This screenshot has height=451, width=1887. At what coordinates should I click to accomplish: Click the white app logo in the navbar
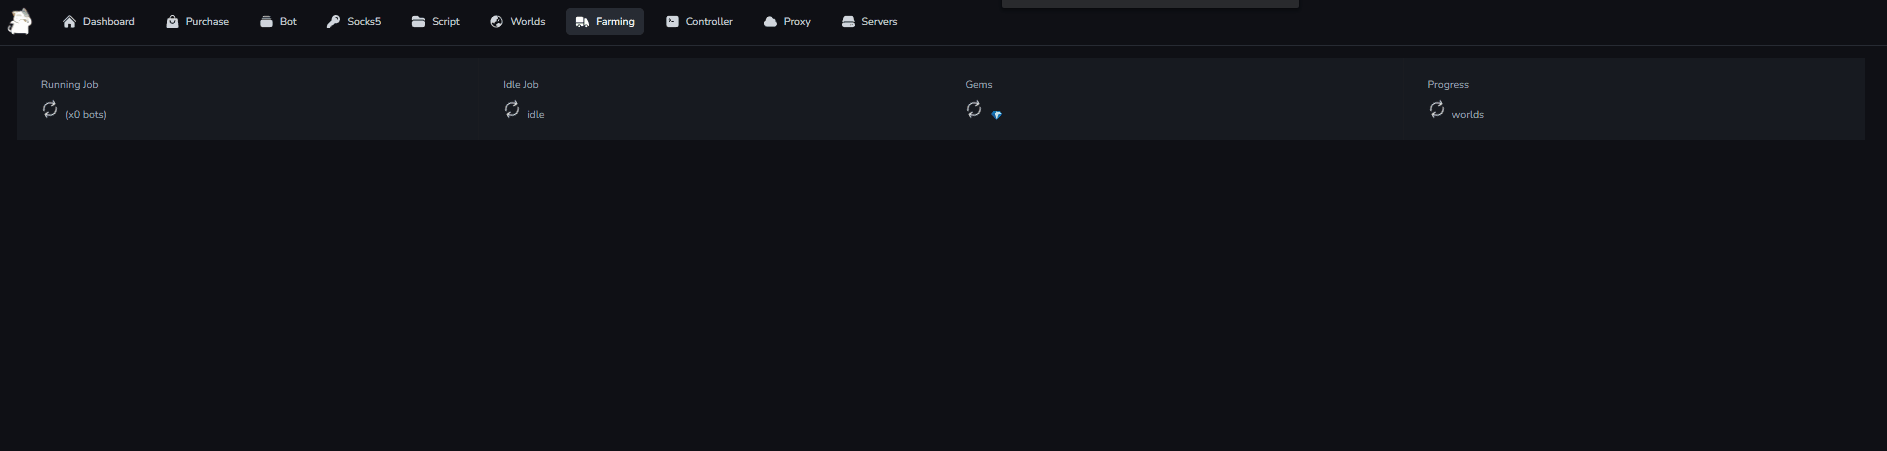(x=20, y=21)
